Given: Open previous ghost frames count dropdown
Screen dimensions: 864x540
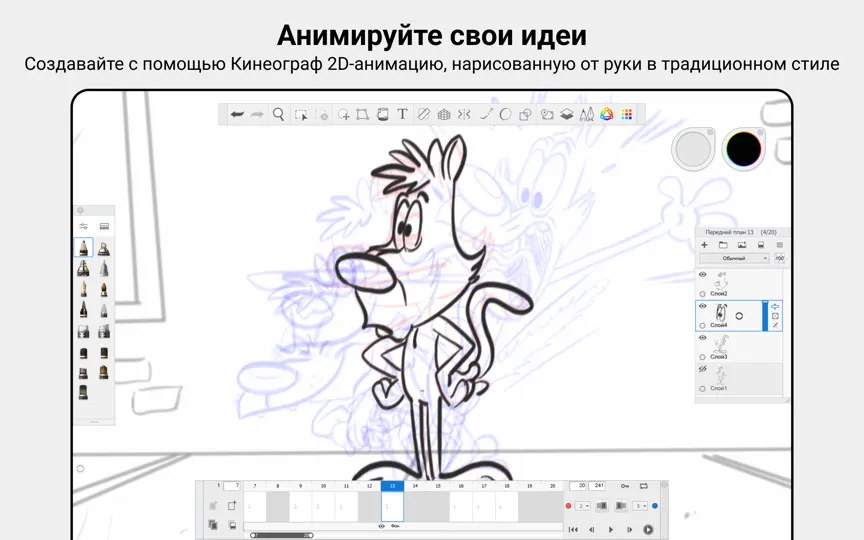Looking at the screenshot, I should 583,506.
